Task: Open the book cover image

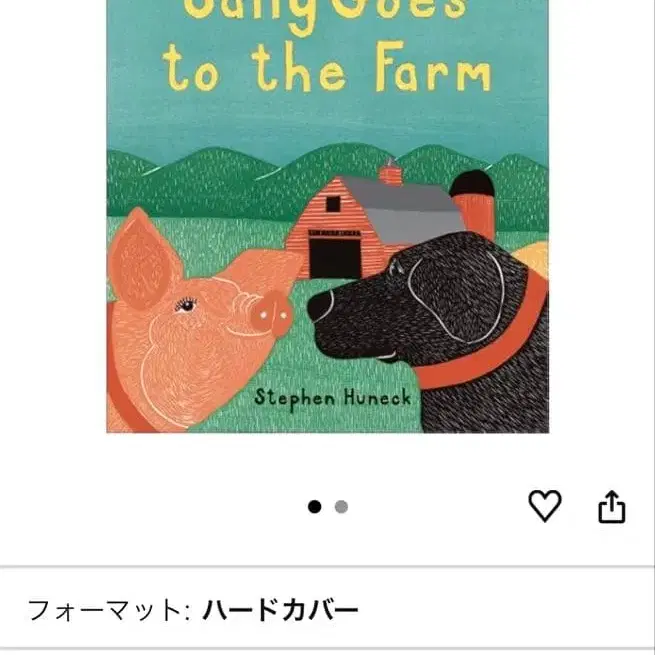Action: point(328,216)
